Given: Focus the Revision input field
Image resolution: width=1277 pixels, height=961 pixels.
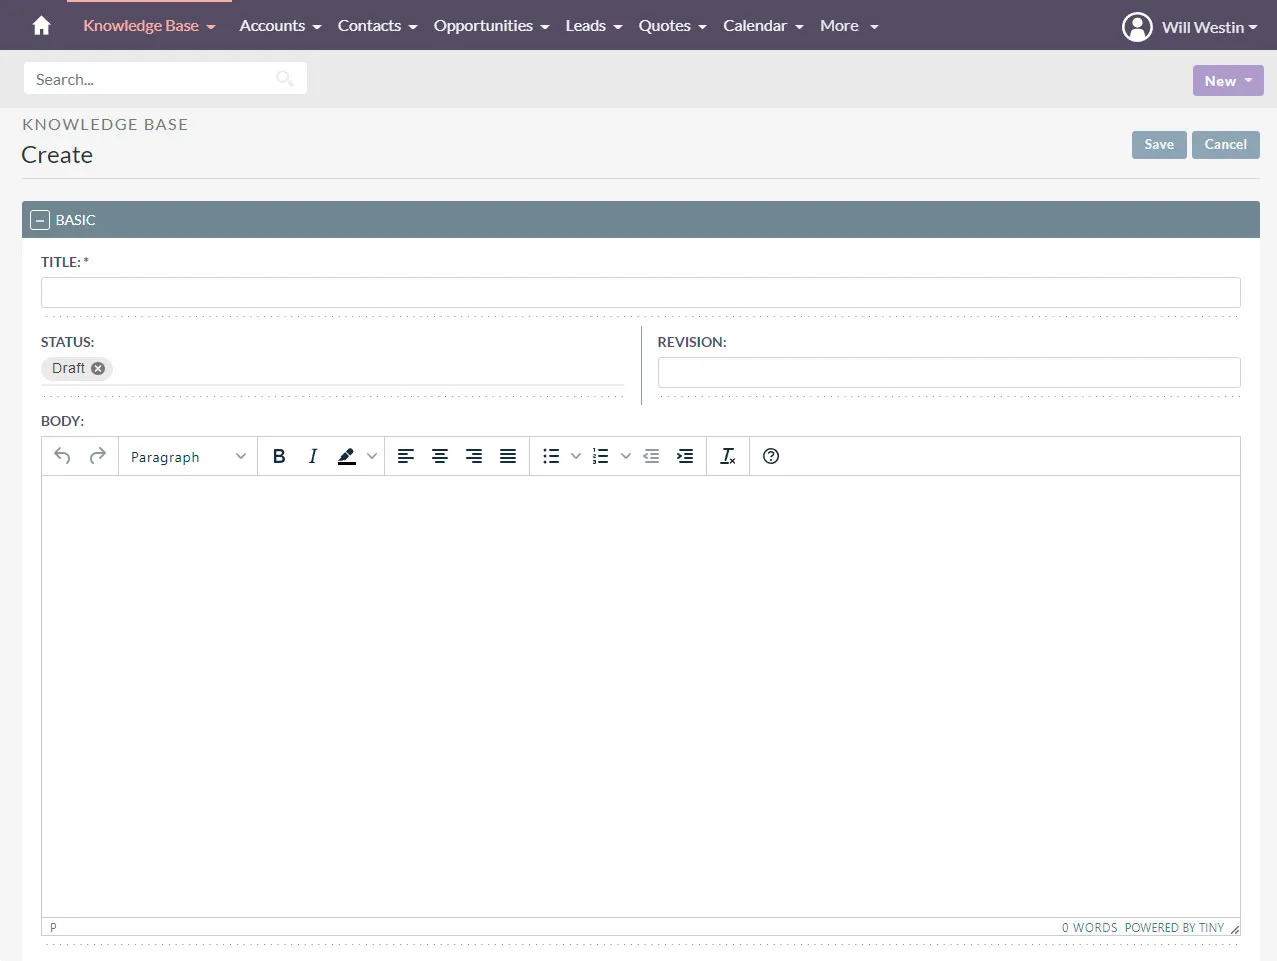Looking at the screenshot, I should pyautogui.click(x=949, y=372).
